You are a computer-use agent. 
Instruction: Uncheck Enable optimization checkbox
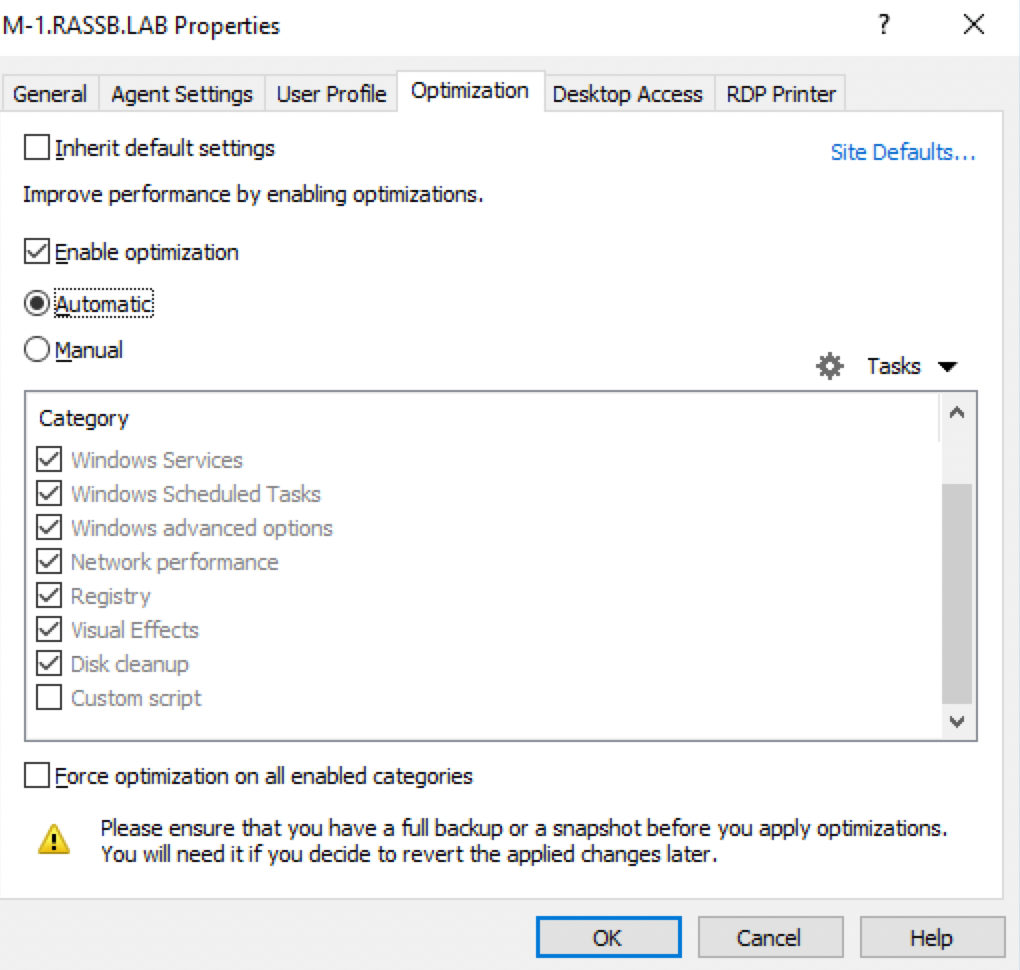pos(37,252)
